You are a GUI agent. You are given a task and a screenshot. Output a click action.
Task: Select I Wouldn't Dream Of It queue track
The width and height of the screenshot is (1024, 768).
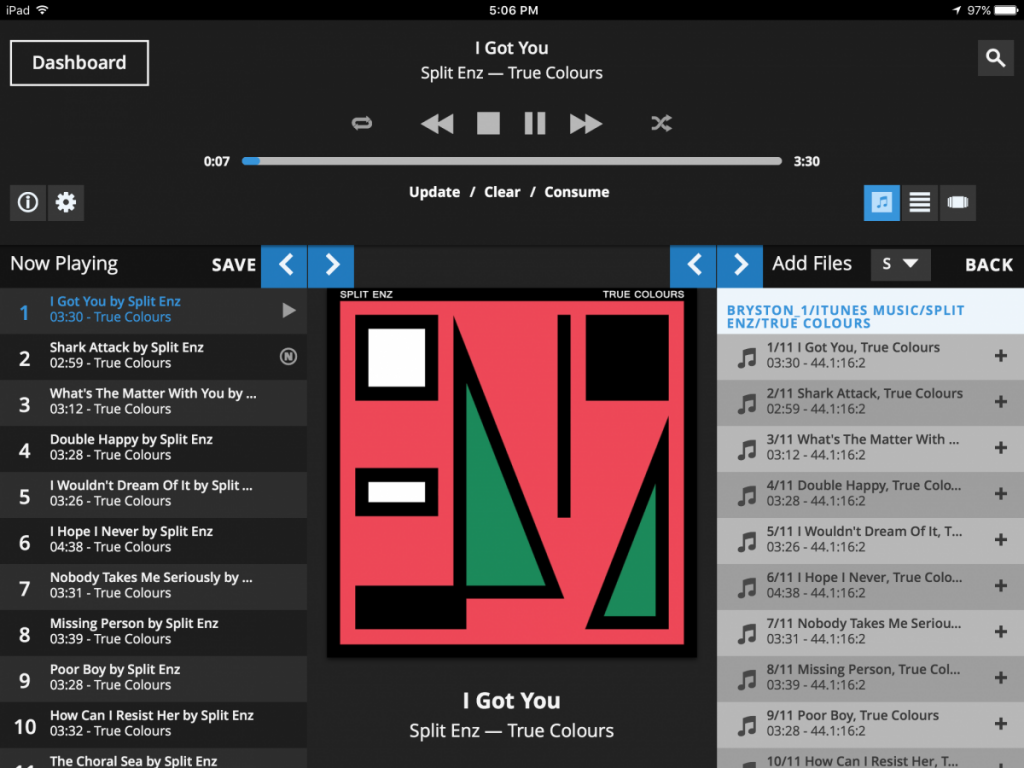(153, 495)
